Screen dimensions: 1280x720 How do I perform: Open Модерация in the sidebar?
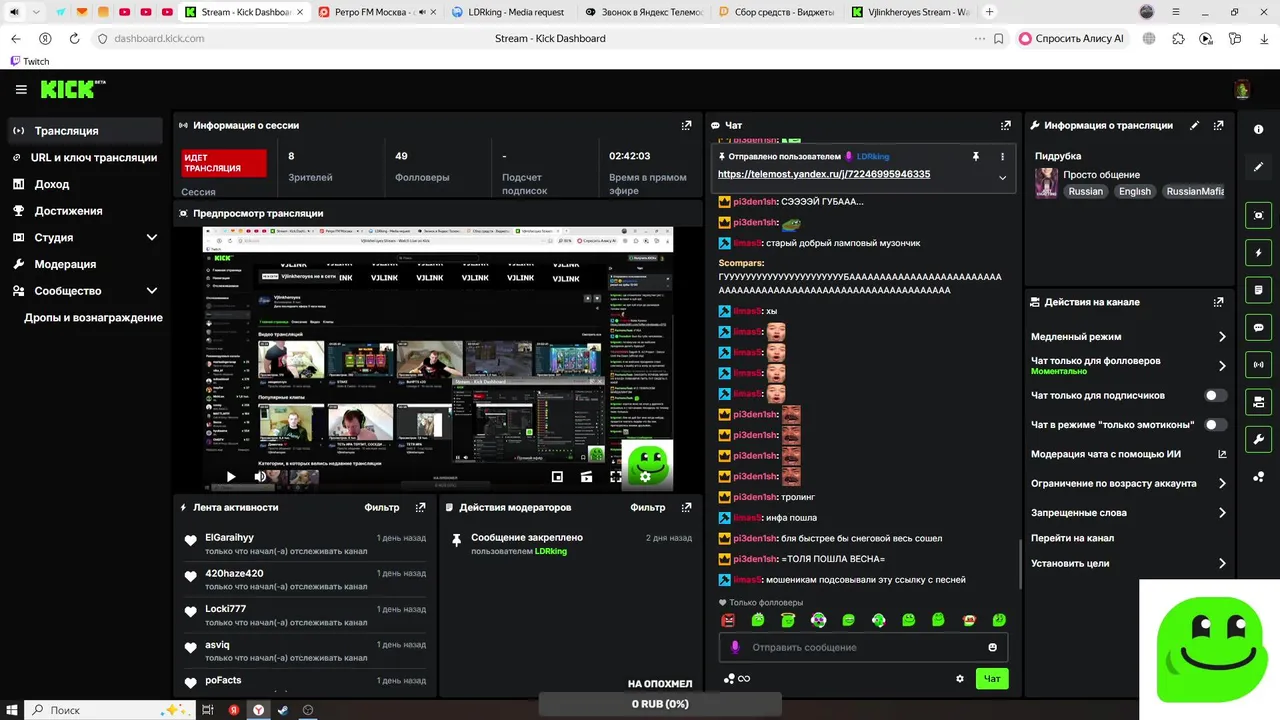click(x=86, y=264)
